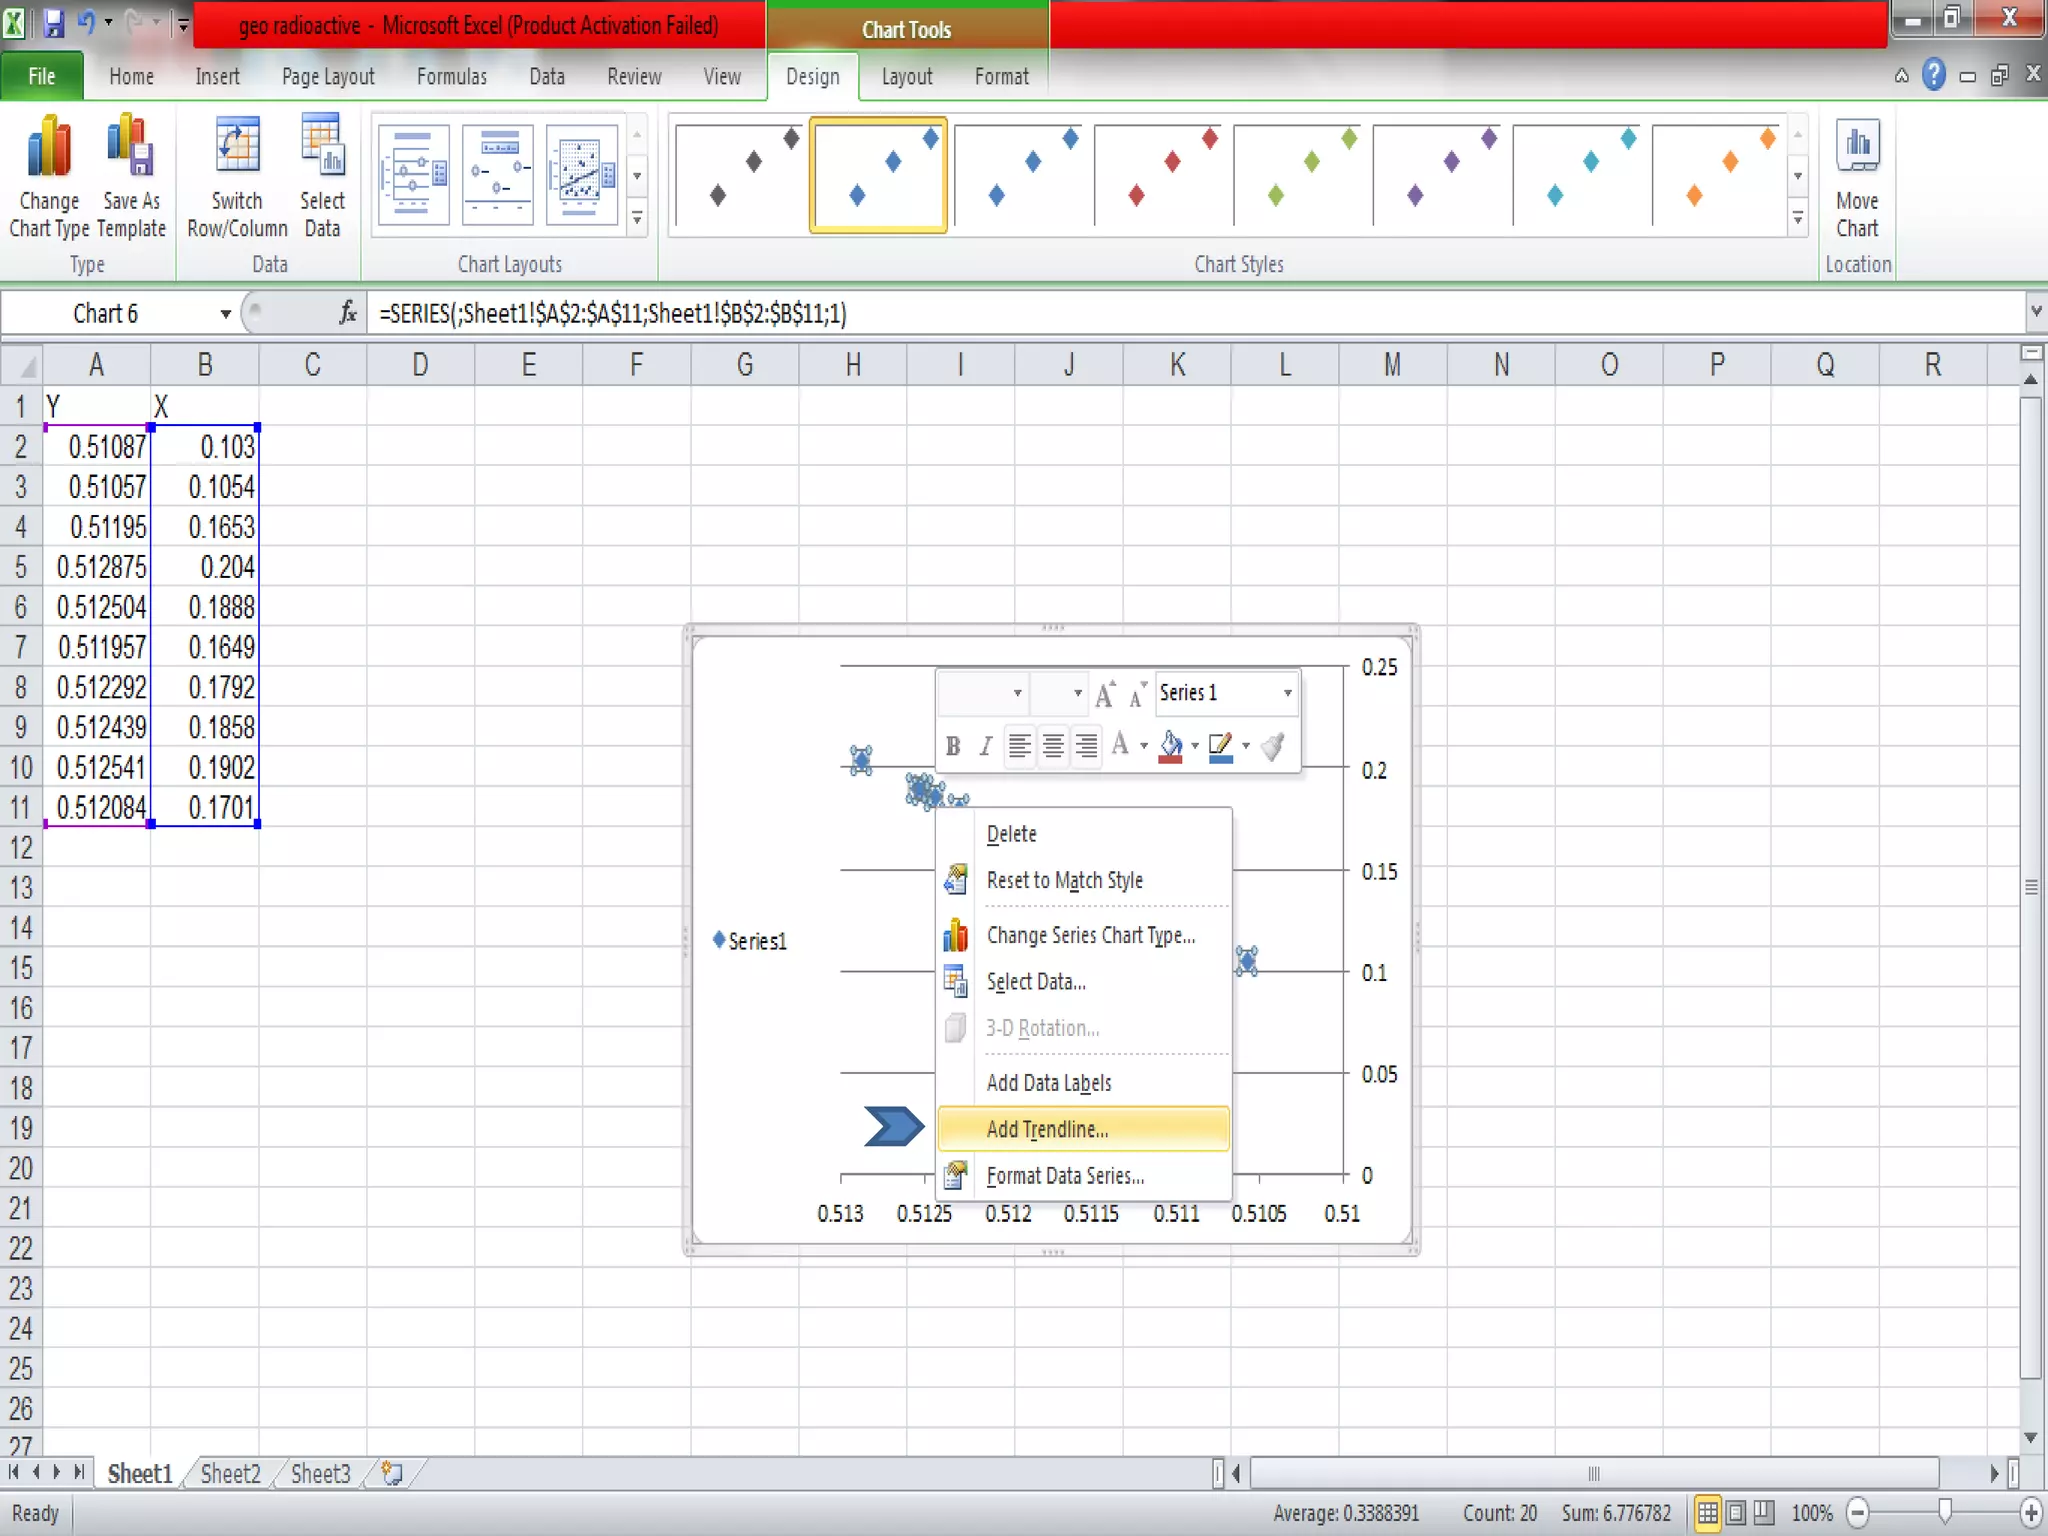Click the Format Painter brush in mini toolbar
The width and height of the screenshot is (2048, 1536).
click(1274, 746)
